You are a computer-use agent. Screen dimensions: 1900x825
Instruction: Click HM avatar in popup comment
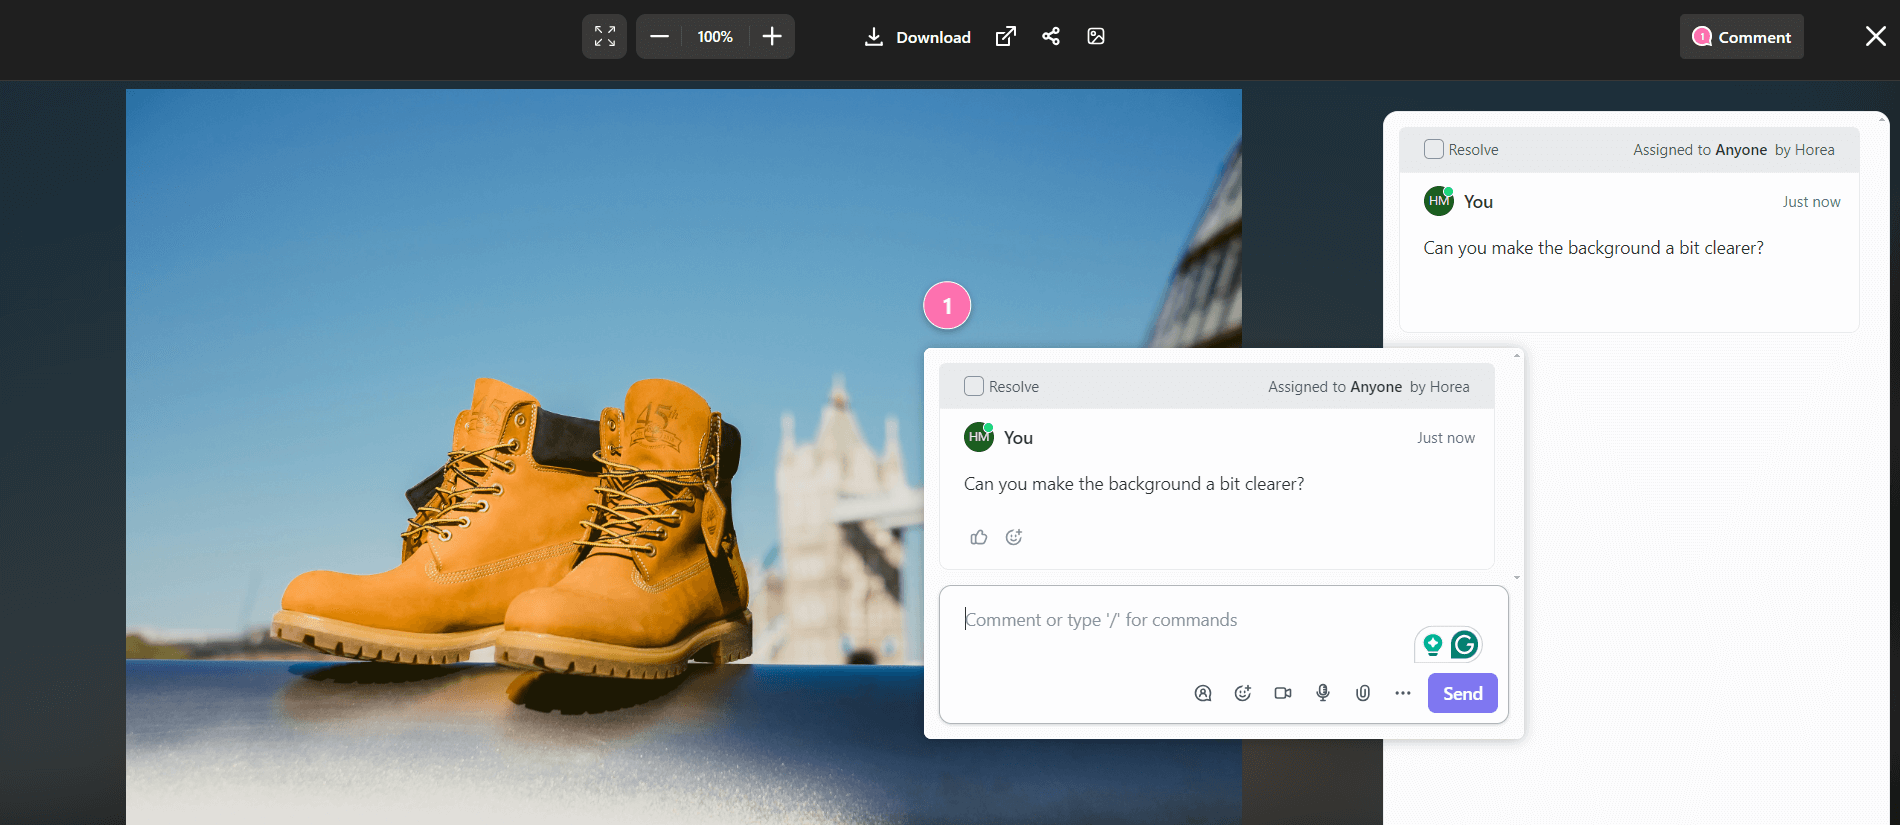point(979,437)
